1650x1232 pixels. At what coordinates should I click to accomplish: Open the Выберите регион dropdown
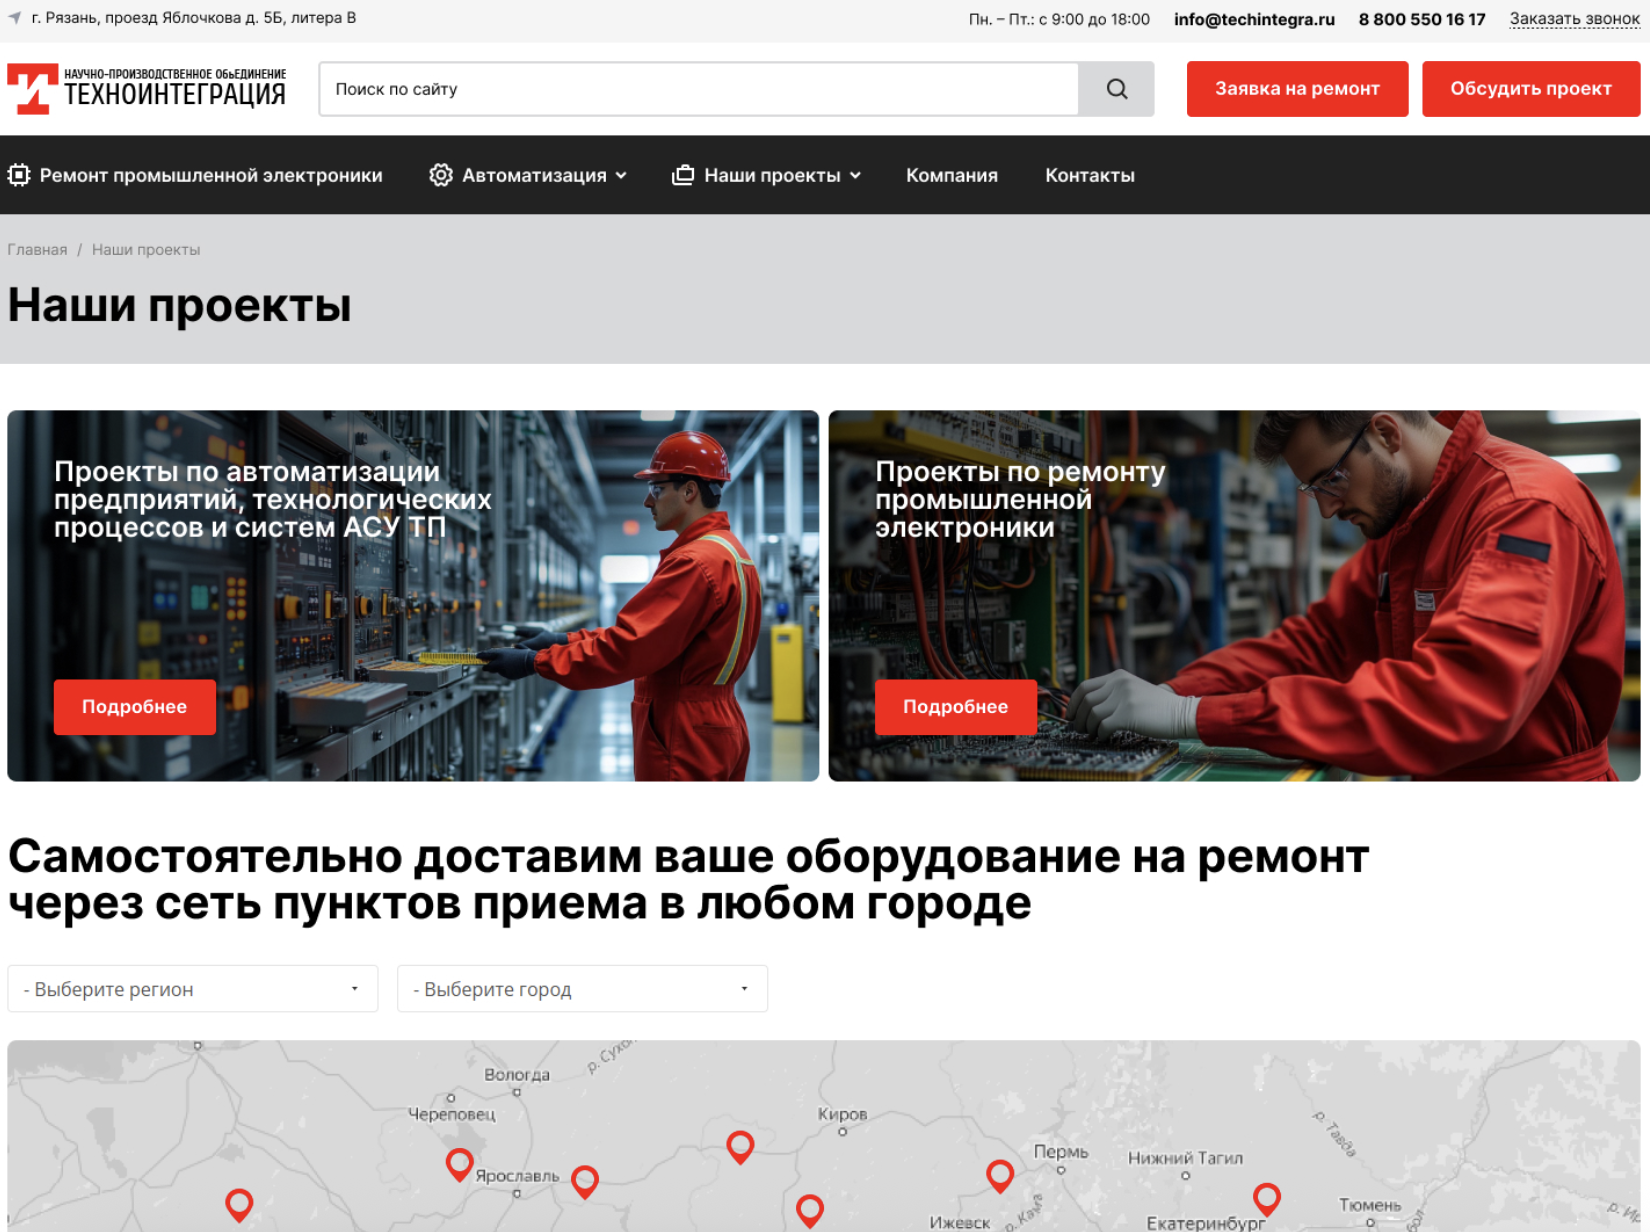(x=193, y=989)
